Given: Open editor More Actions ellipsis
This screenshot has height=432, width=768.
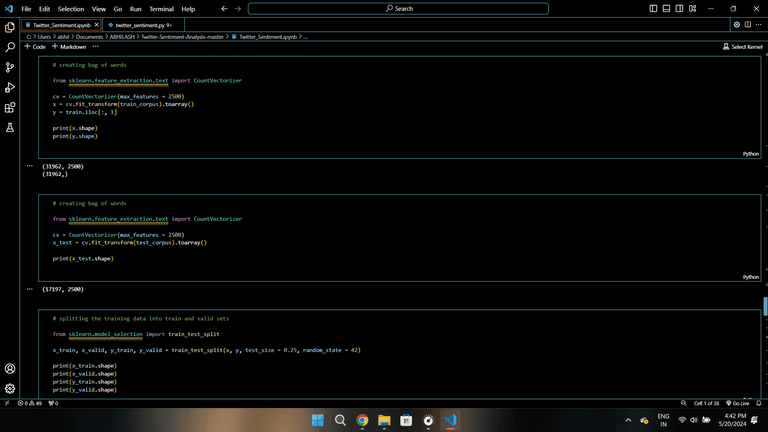Looking at the screenshot, I should click(759, 24).
